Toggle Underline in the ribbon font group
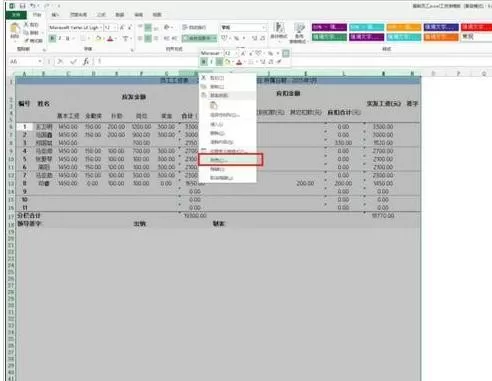This screenshot has height=381, width=492. pos(68,39)
